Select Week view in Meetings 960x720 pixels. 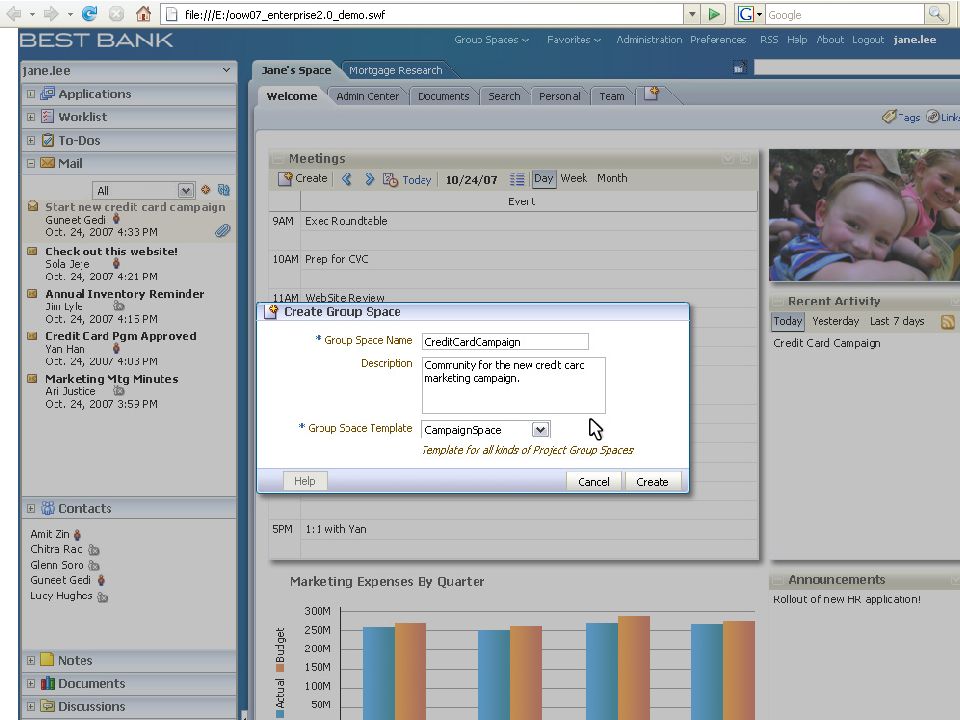[x=574, y=178]
